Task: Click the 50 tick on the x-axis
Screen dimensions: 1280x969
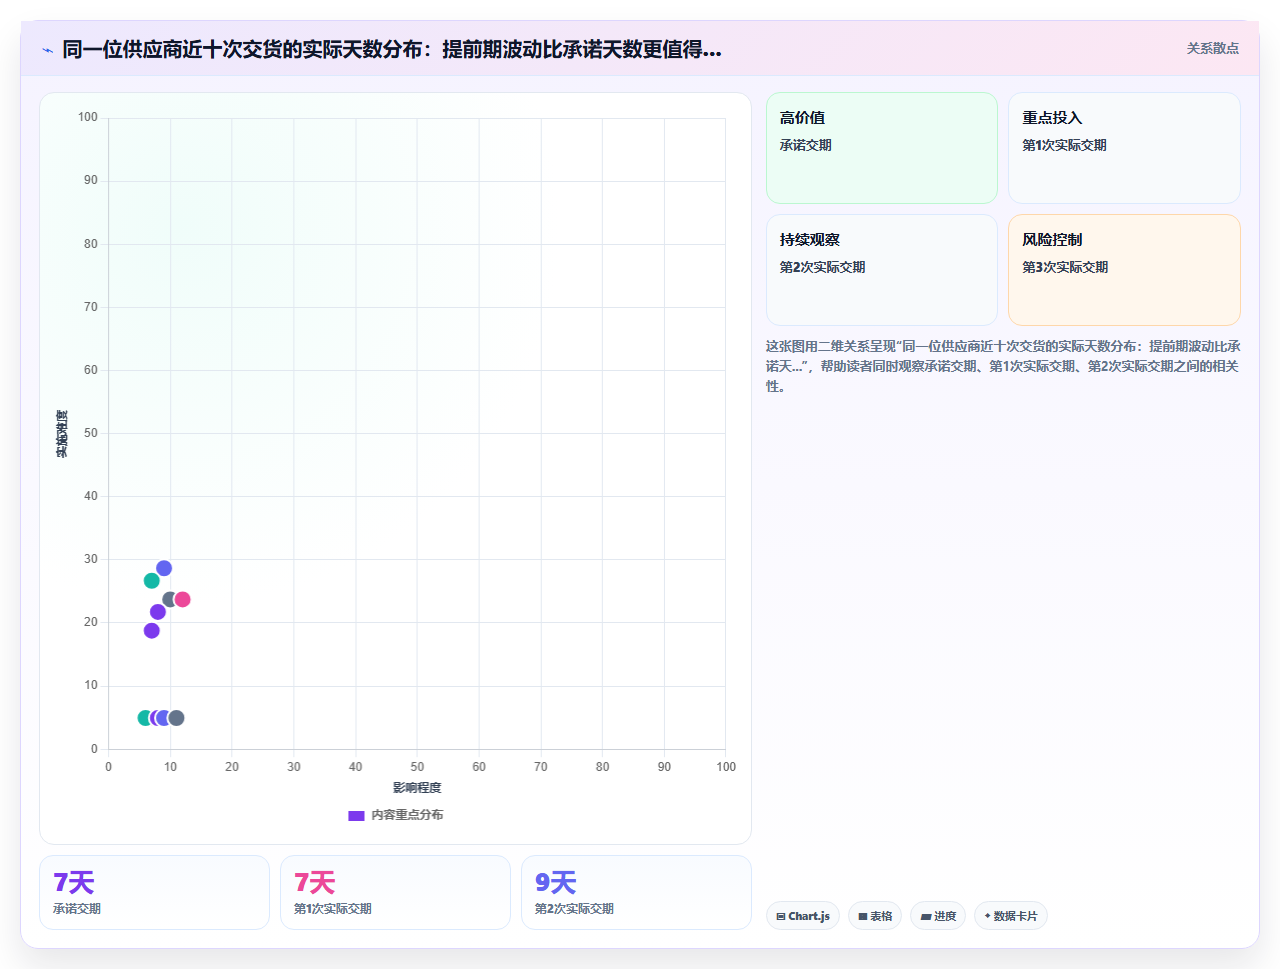Action: (x=417, y=767)
